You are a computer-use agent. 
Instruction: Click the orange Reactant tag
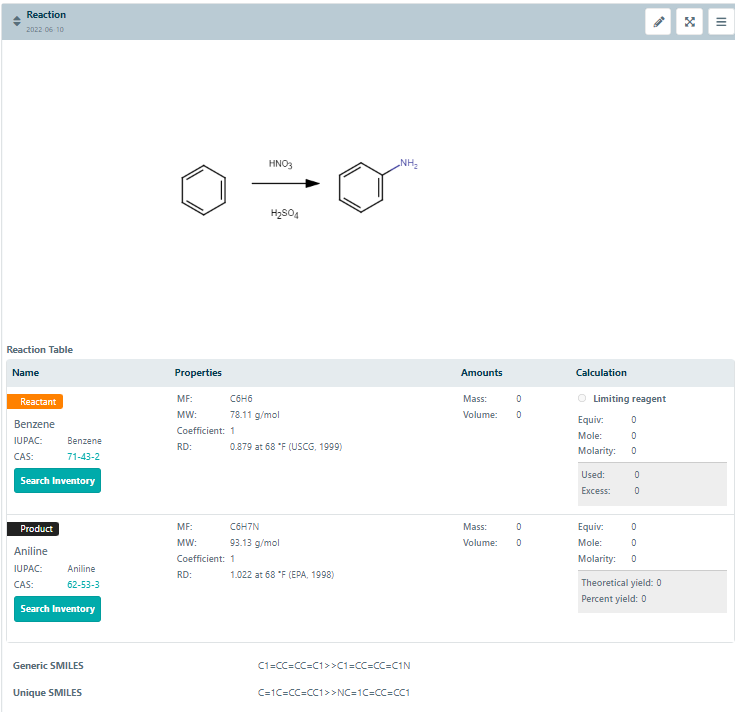[x=35, y=401]
